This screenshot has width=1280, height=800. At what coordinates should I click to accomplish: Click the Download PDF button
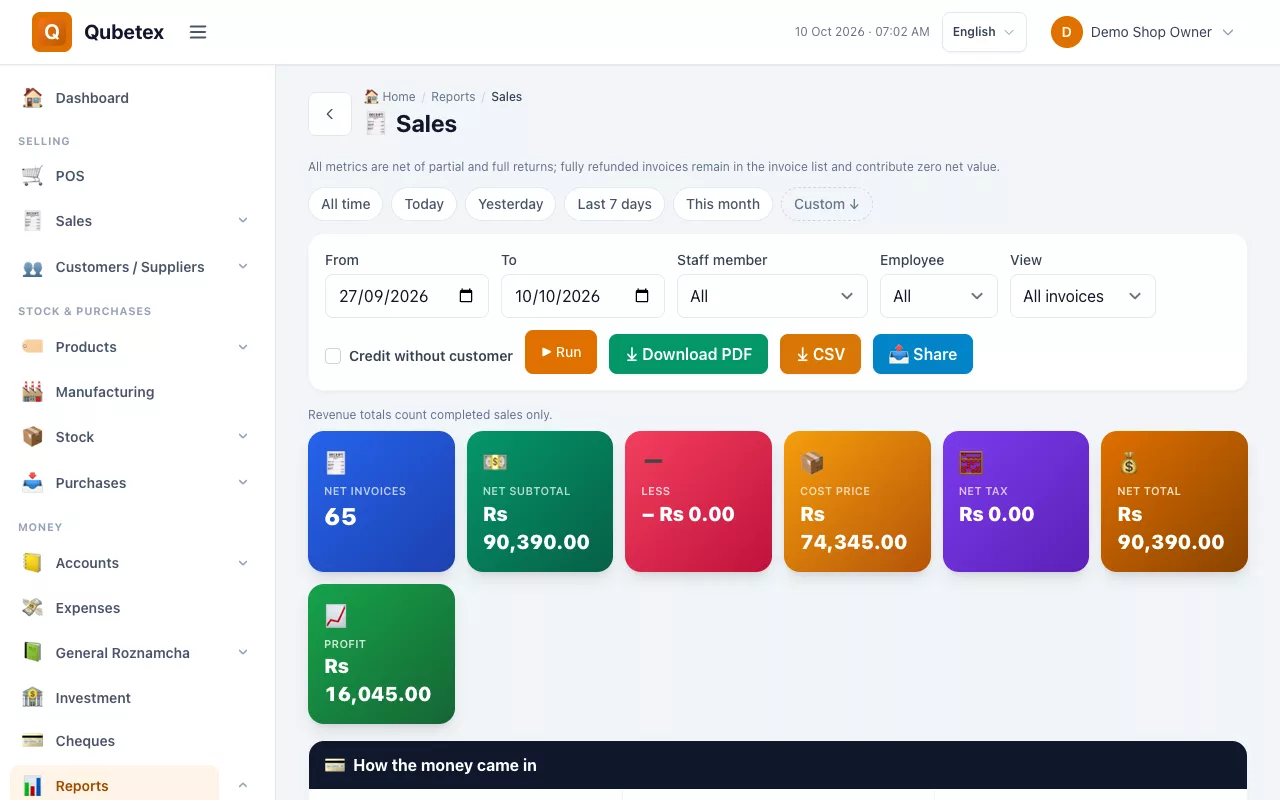(x=688, y=354)
